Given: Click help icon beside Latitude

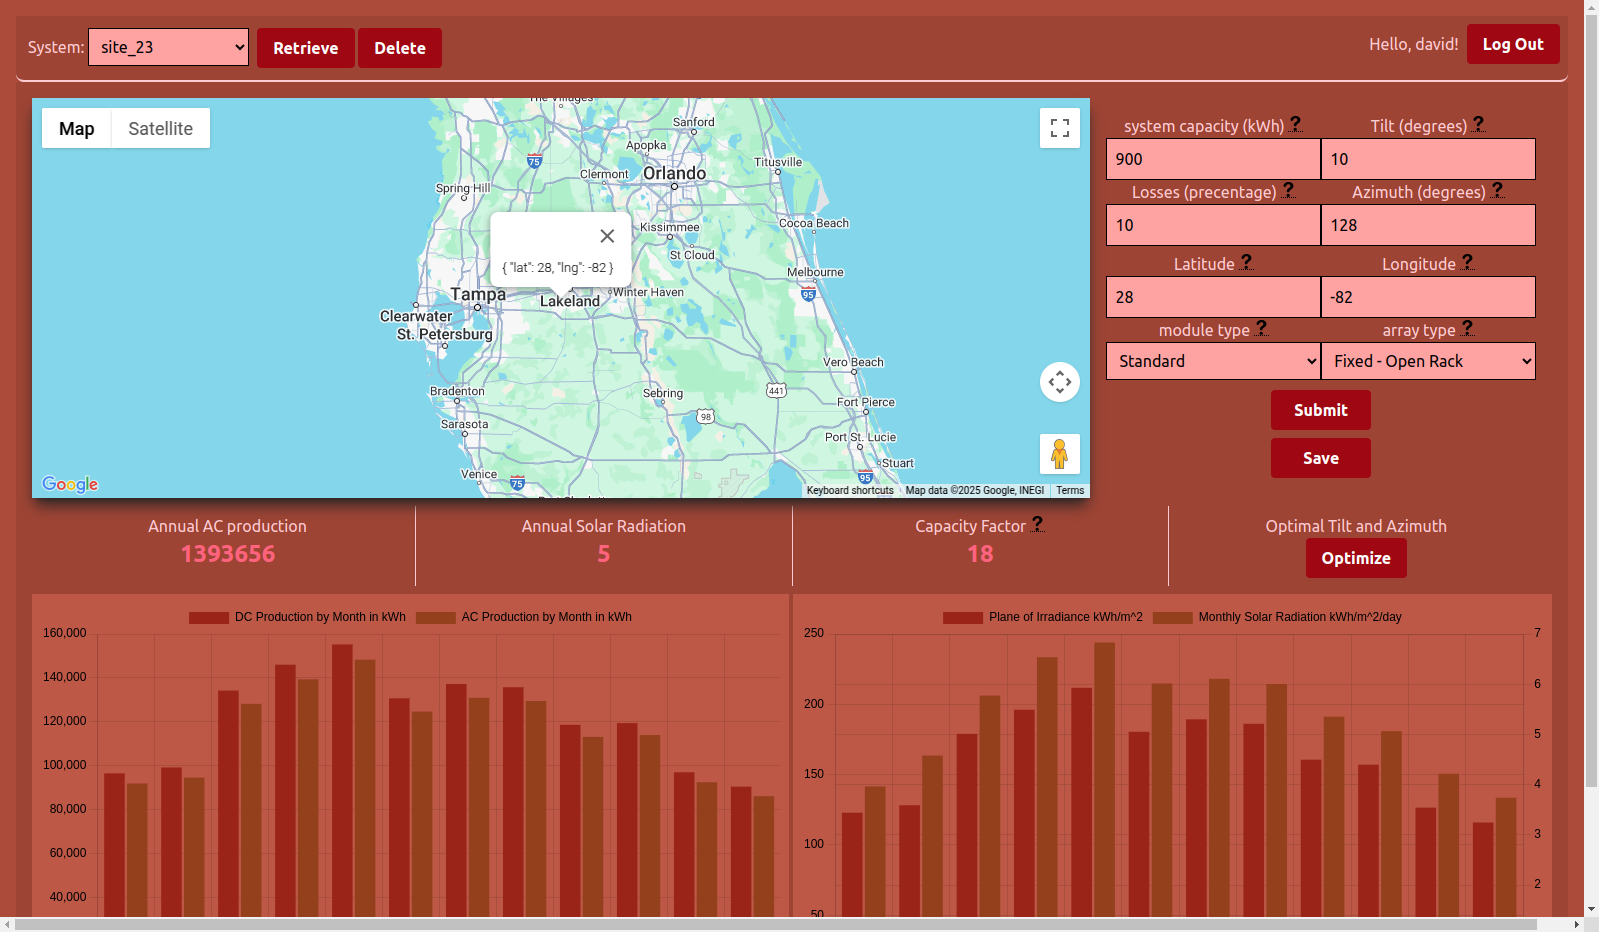Looking at the screenshot, I should point(1246,262).
